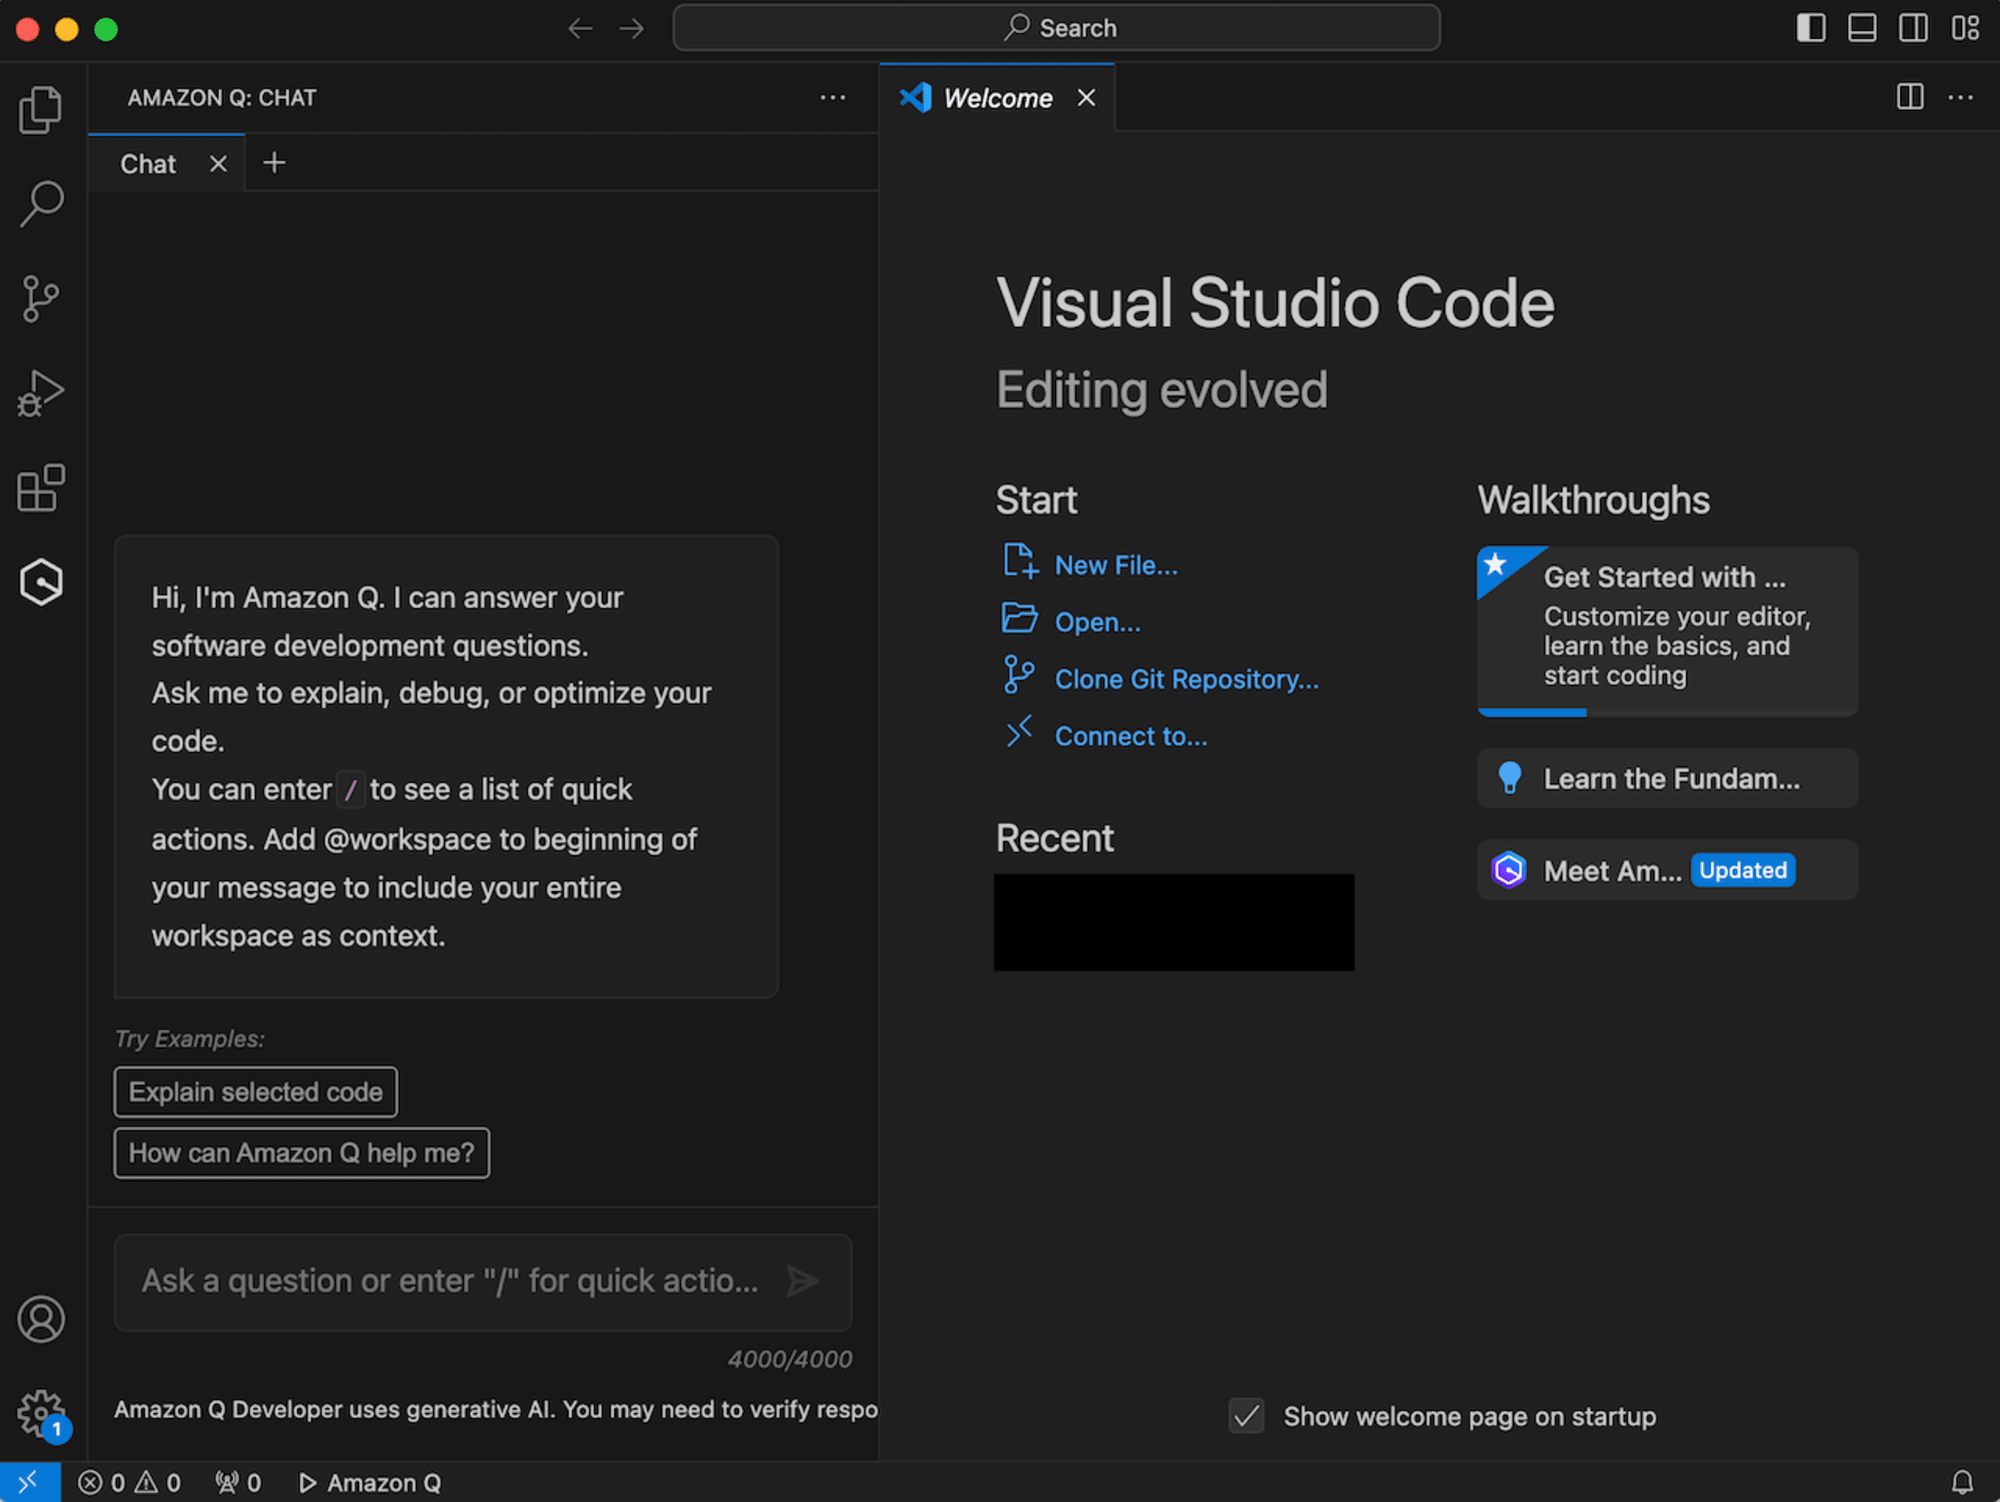Viewport: 2000px width, 1502px height.
Task: Click the lightbulb icon on Learn card
Action: [x=1510, y=778]
